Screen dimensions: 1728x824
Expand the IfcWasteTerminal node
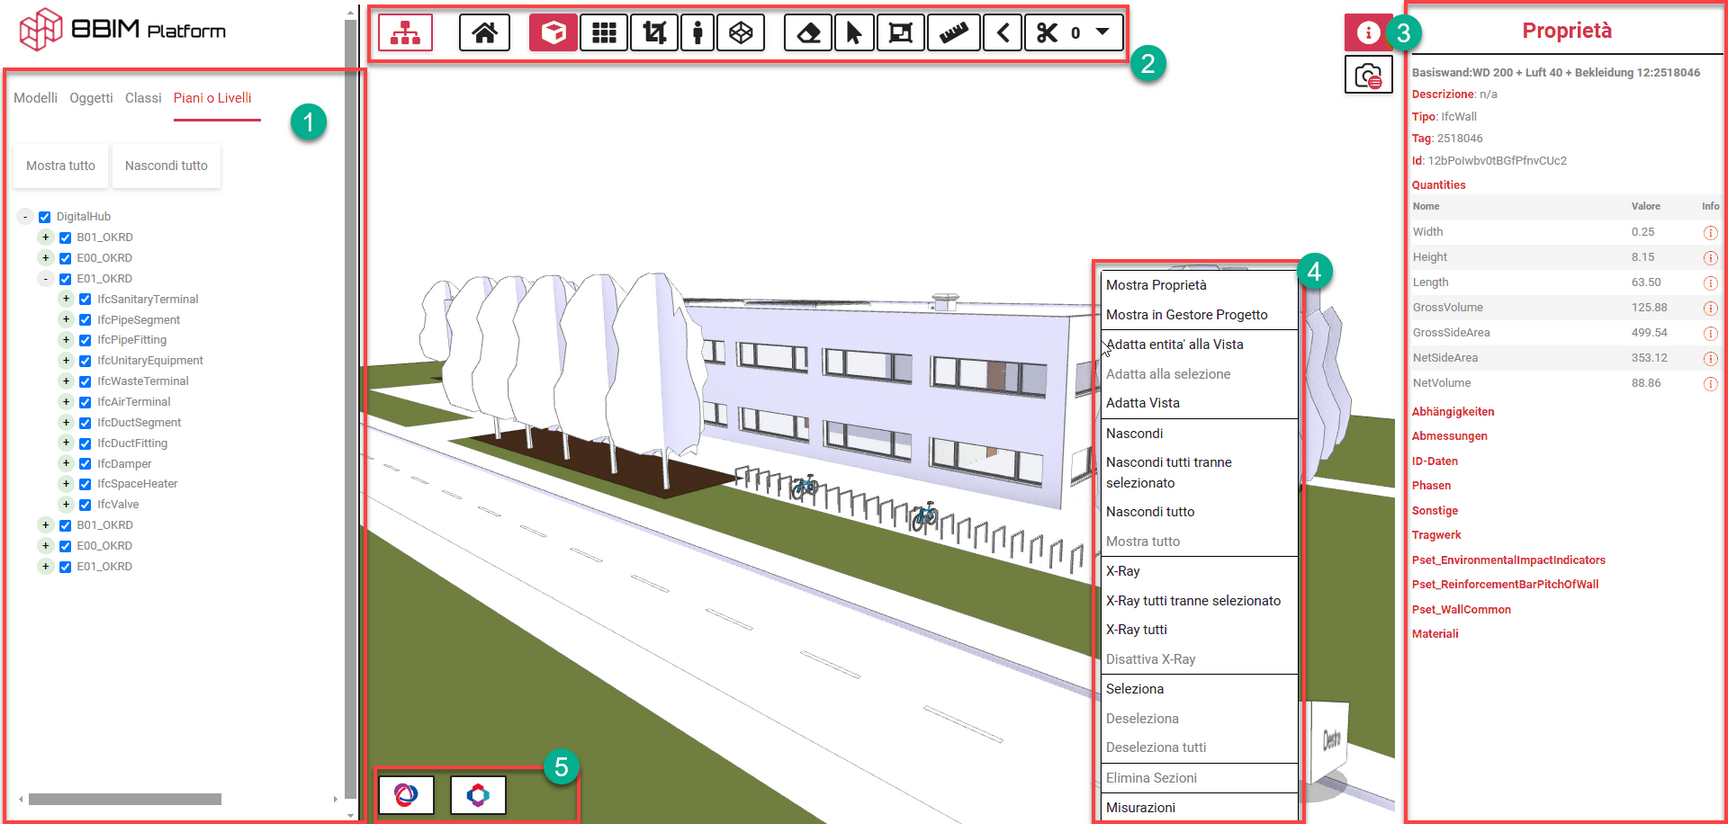coord(66,381)
